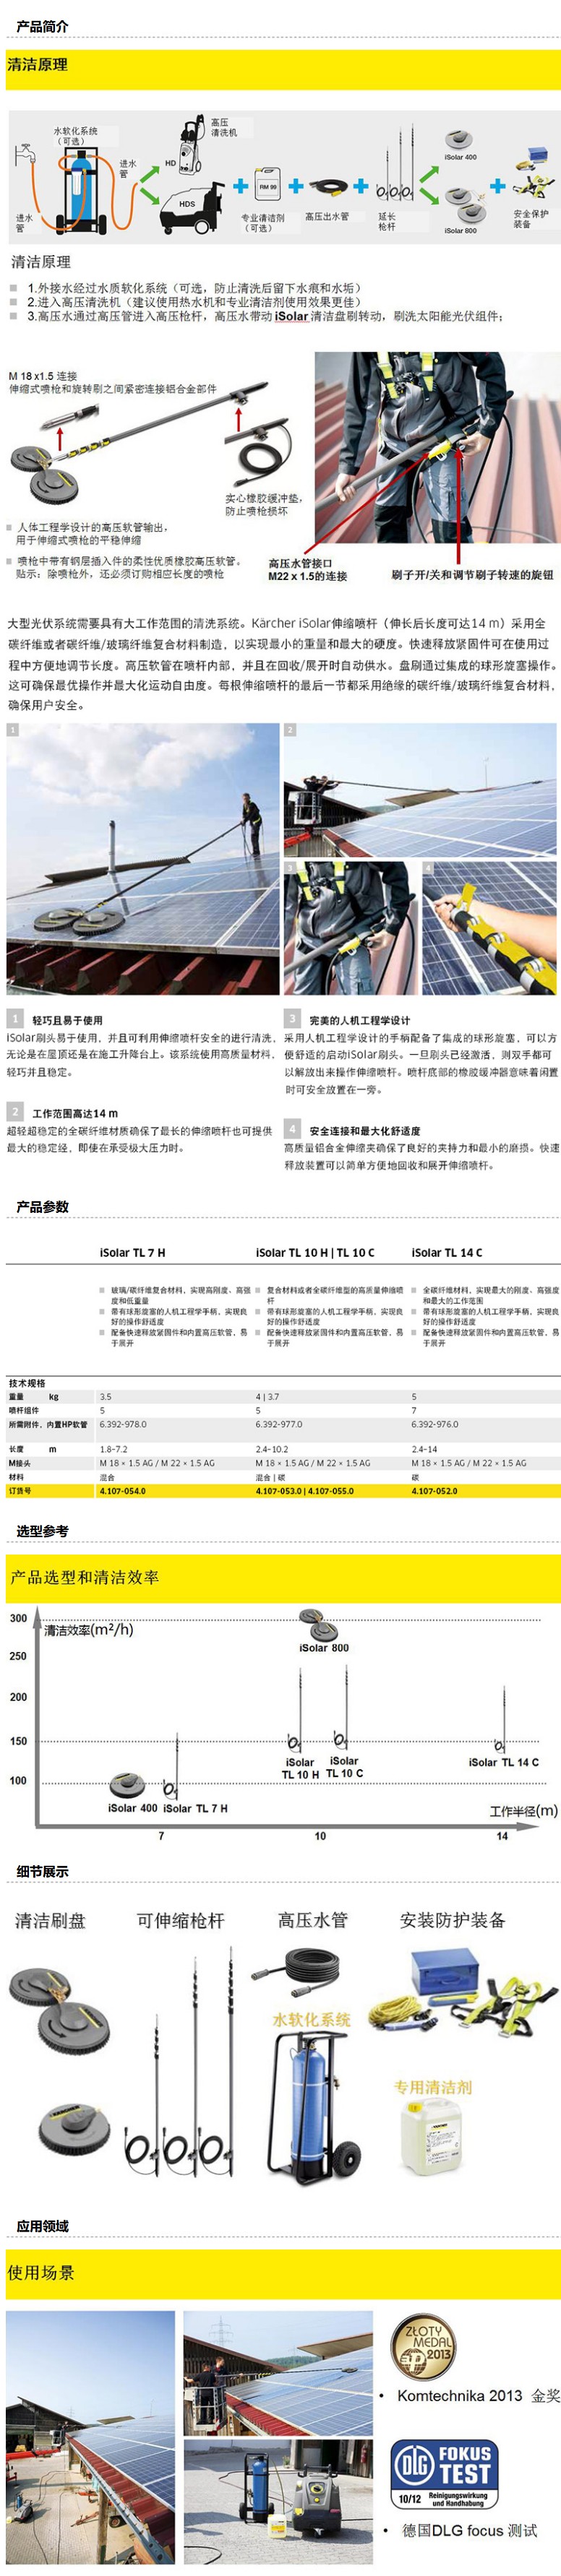Click the number 1 badge beside 轻巧且易于使用
The image size is (561, 2576).
pyautogui.click(x=14, y=1018)
